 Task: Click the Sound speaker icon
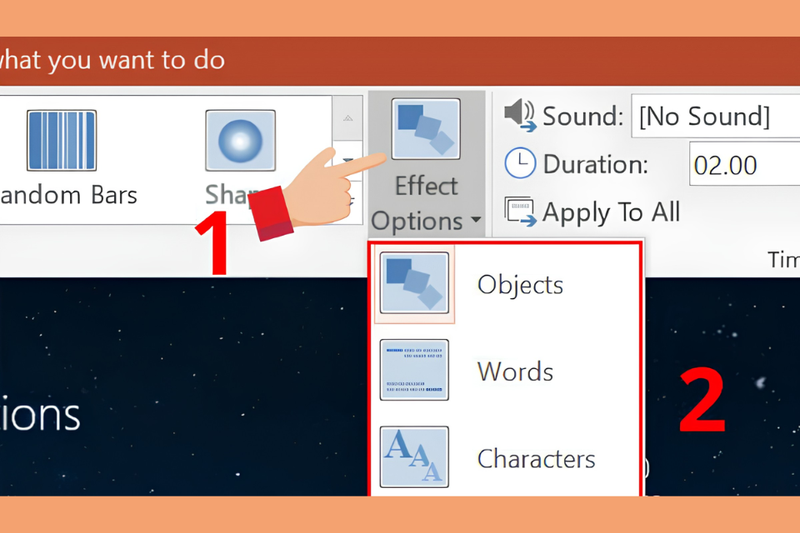coord(520,116)
